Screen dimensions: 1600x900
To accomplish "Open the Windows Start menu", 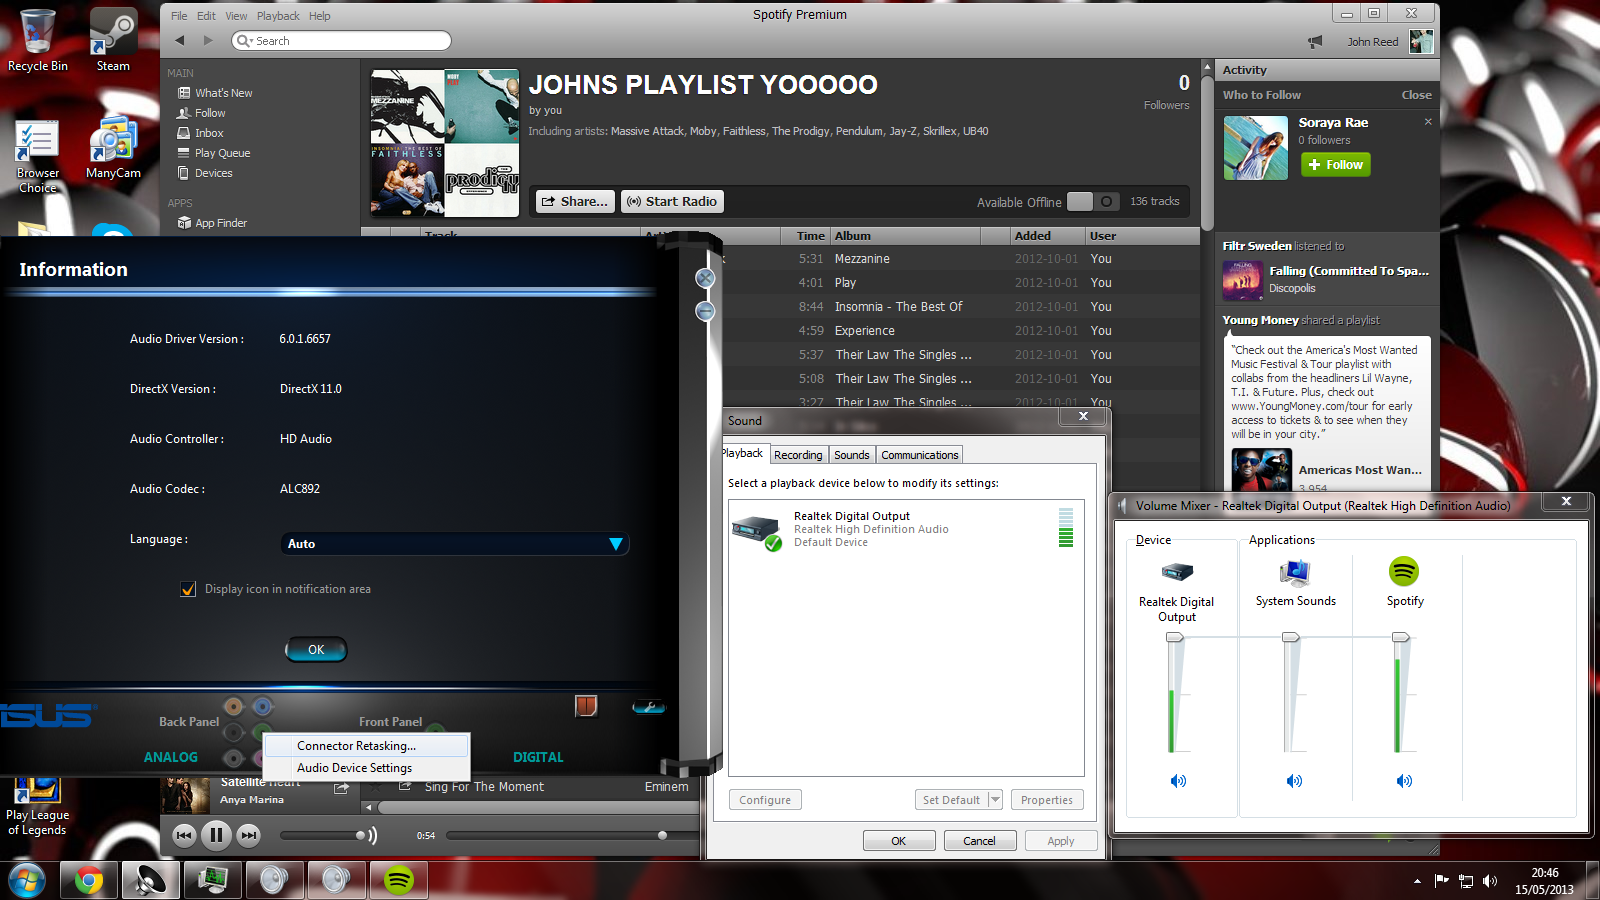I will (x=27, y=881).
